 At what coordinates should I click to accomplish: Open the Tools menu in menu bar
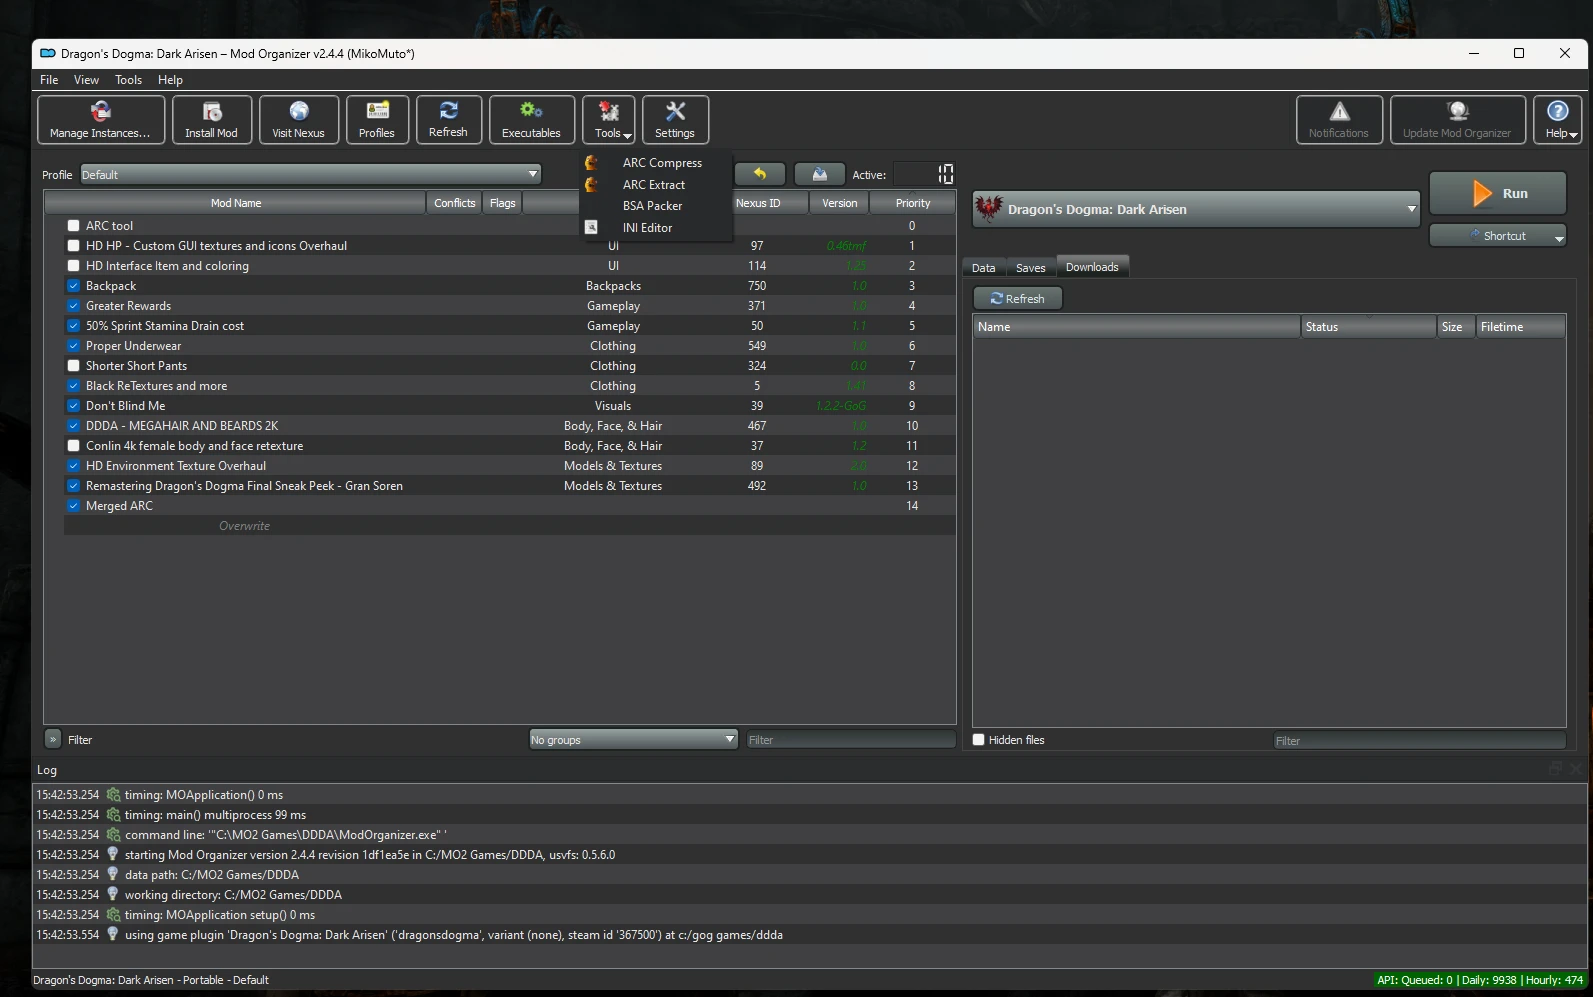(x=128, y=80)
